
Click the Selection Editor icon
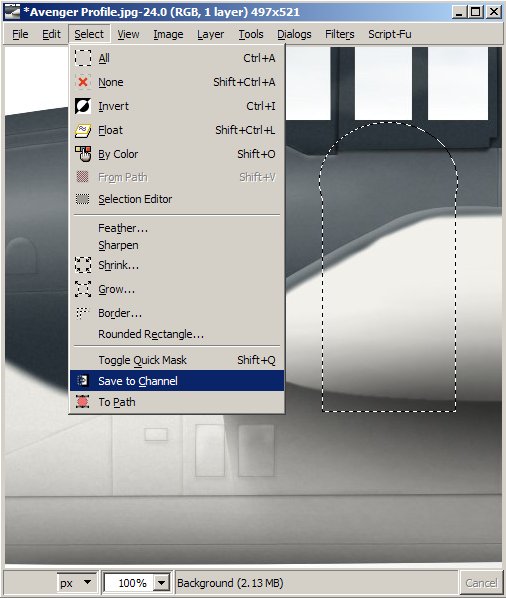tap(83, 199)
